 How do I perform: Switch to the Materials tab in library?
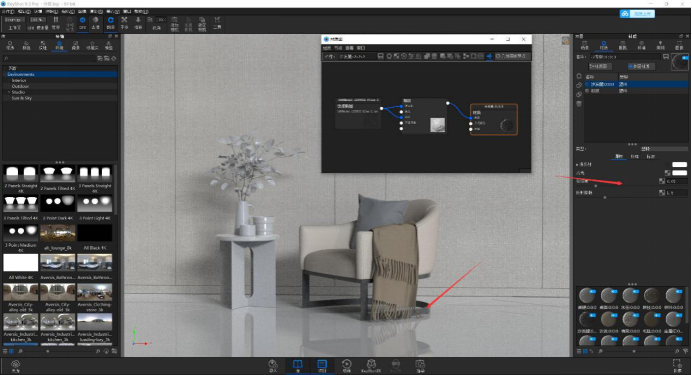pos(10,45)
